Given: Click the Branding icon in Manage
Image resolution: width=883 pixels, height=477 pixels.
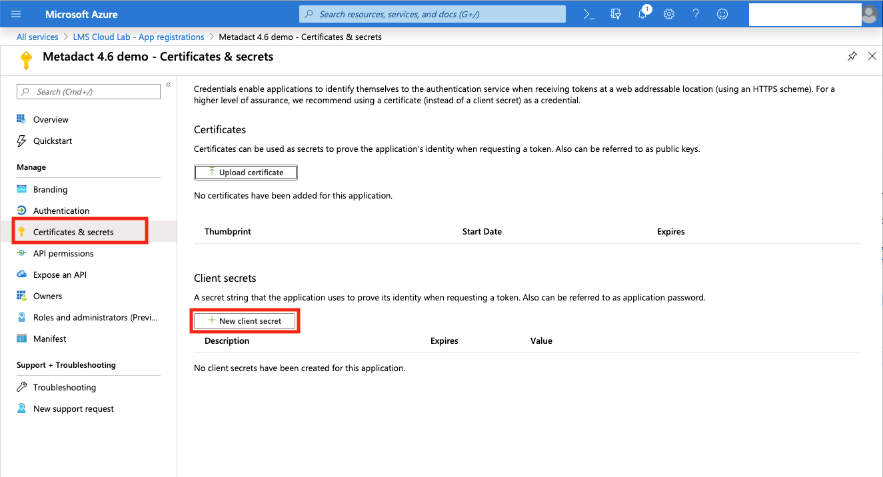Looking at the screenshot, I should tap(21, 189).
